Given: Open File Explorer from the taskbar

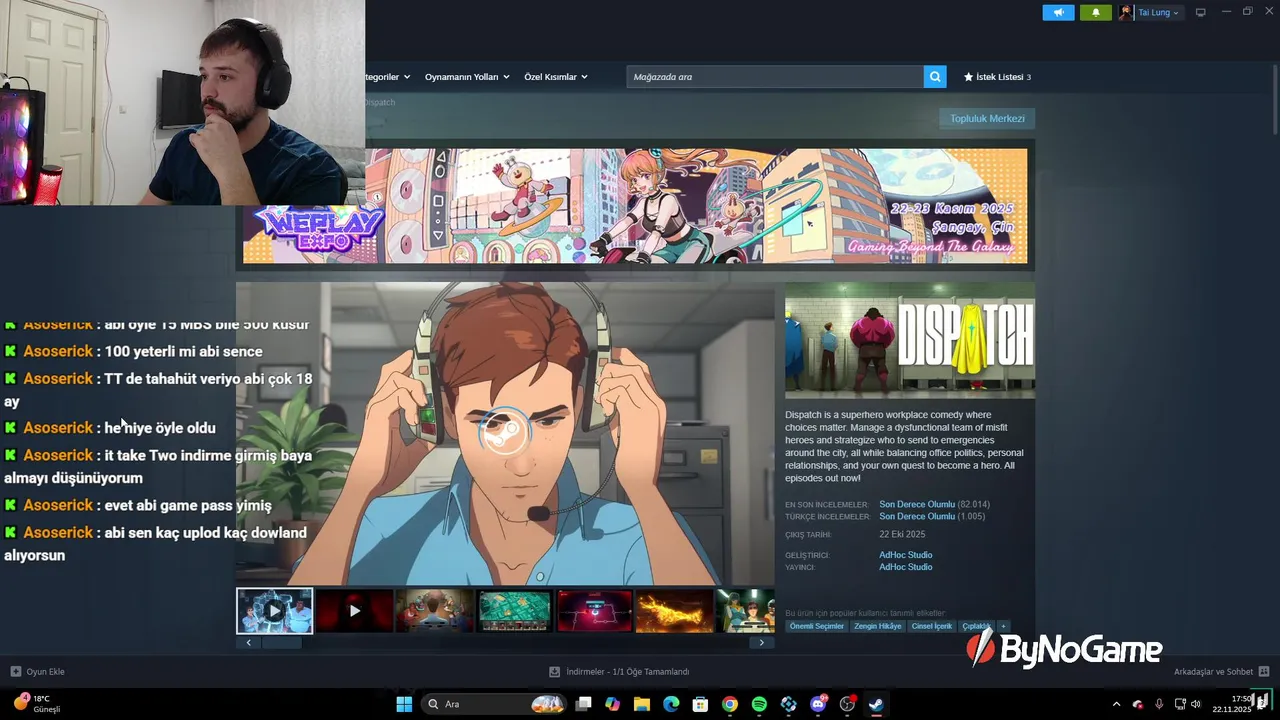Looking at the screenshot, I should [642, 704].
